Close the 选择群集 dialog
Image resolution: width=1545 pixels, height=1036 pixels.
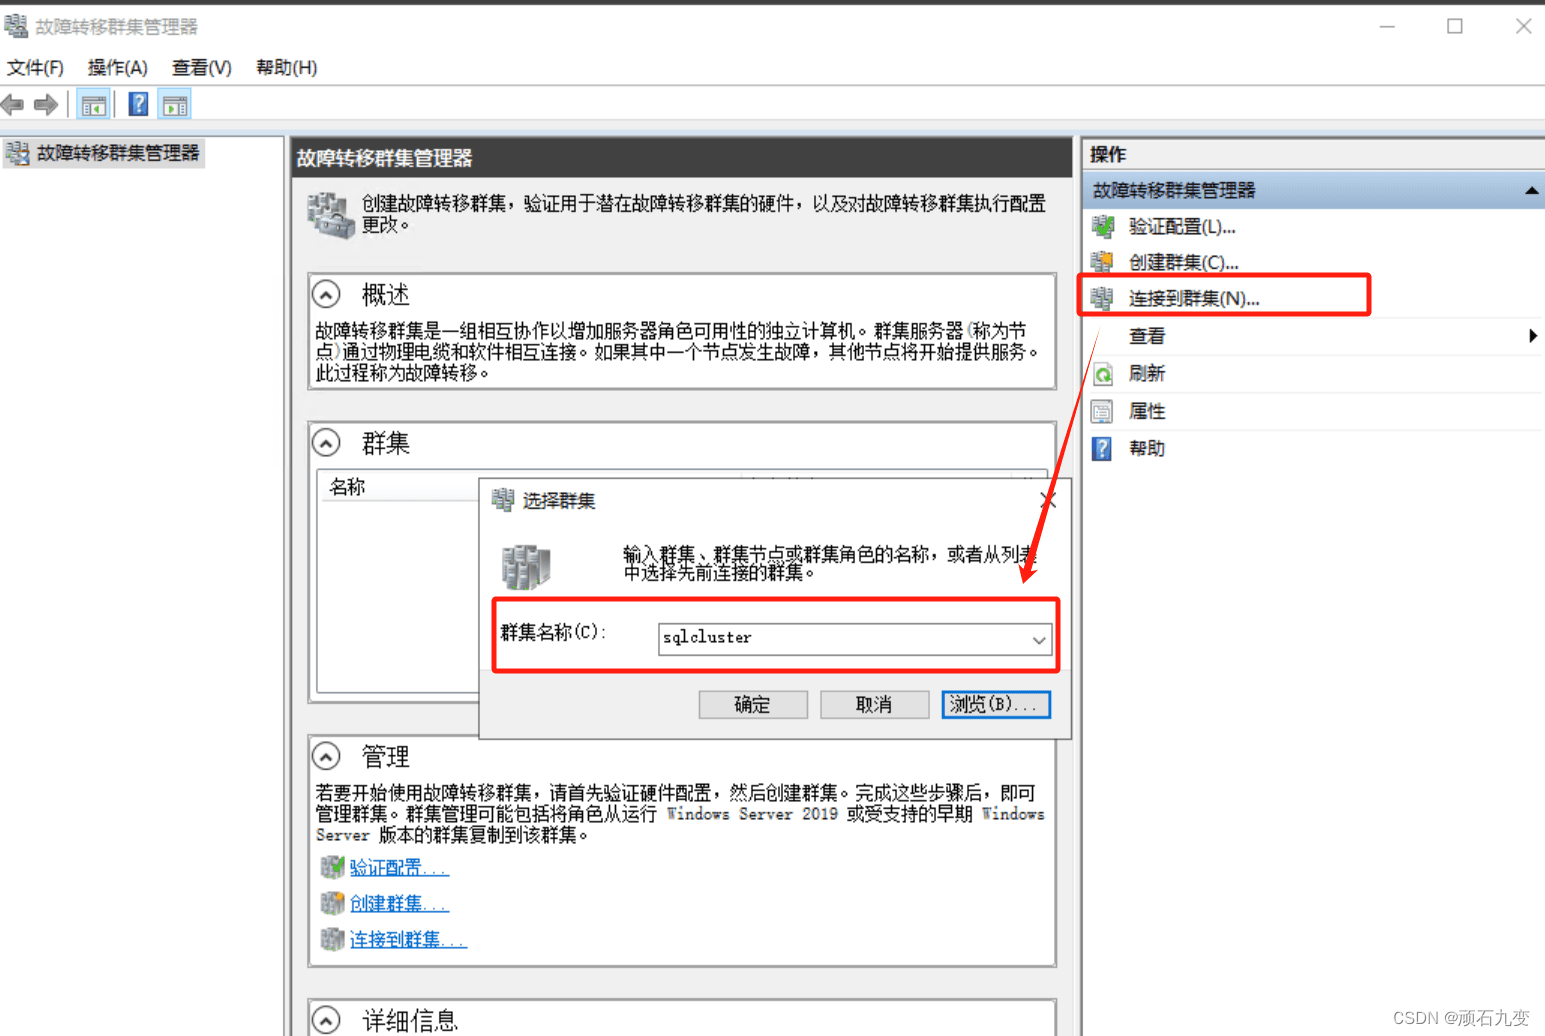1048,500
